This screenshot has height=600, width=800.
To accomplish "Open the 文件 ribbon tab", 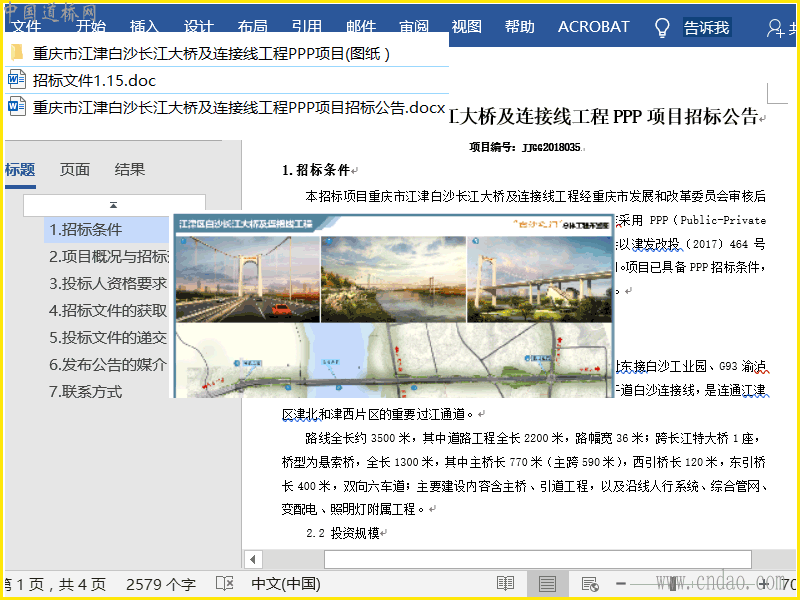I will coord(27,27).
